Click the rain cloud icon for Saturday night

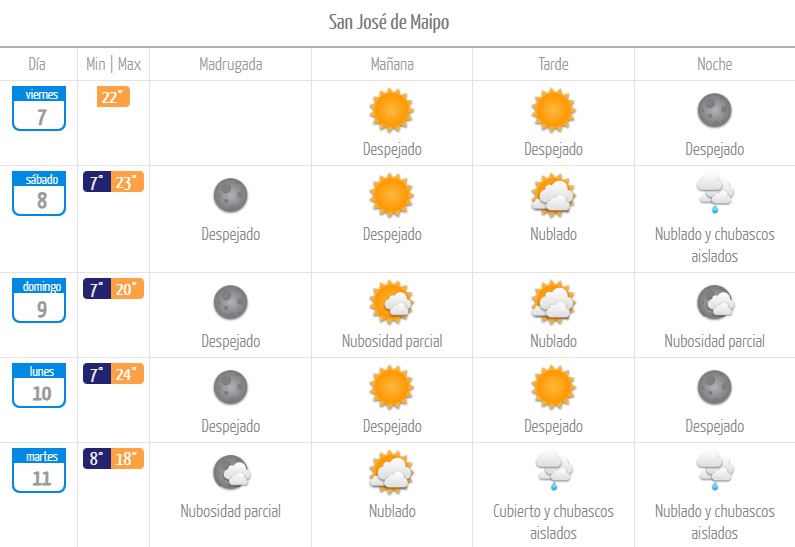pyautogui.click(x=715, y=195)
